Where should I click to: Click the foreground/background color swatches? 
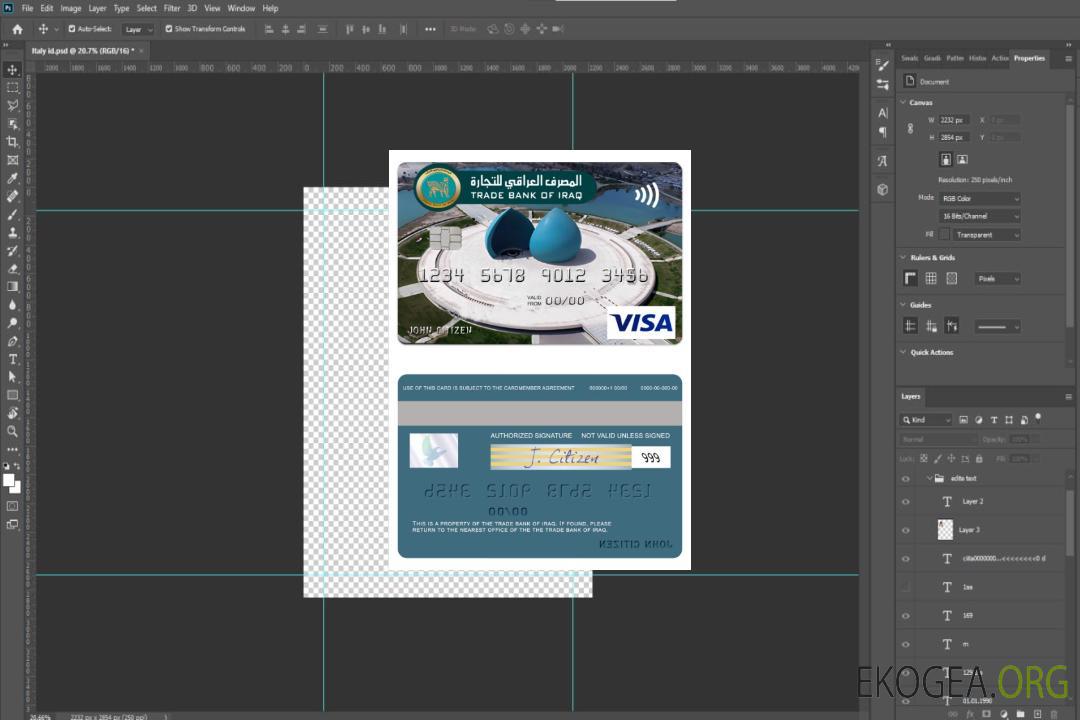(x=12, y=484)
